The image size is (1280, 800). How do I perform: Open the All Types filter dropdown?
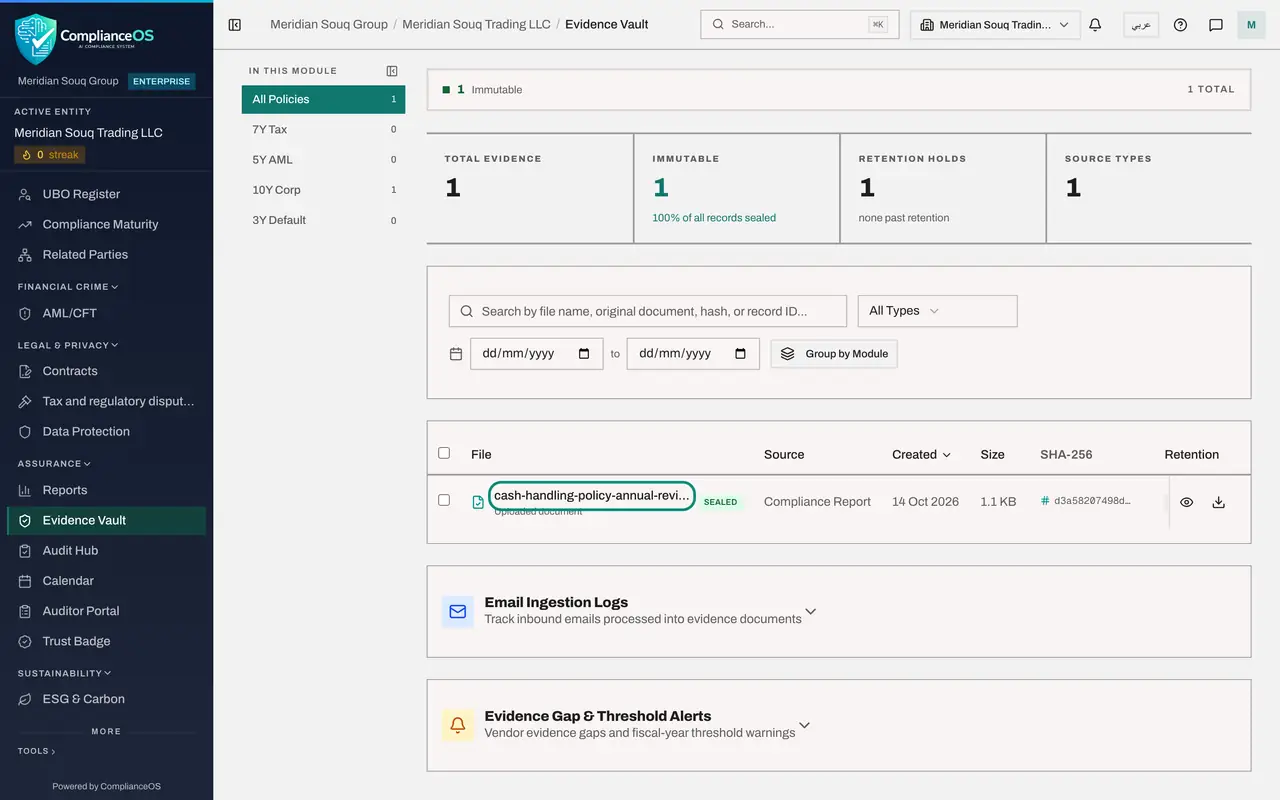pos(937,311)
